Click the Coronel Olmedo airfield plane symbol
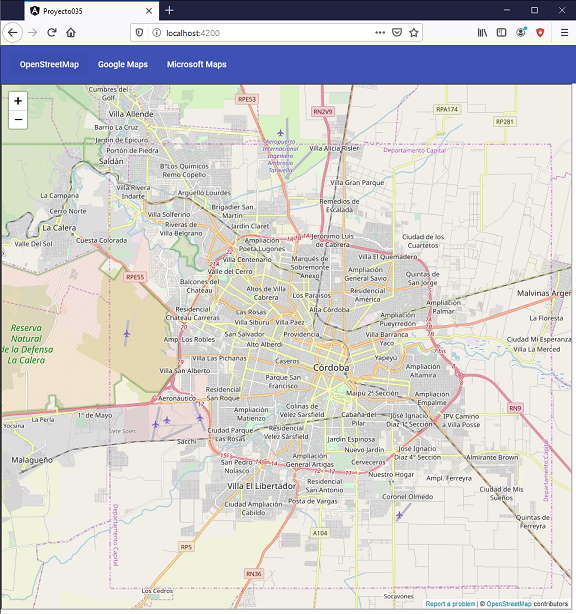576x614 pixels. (399, 515)
